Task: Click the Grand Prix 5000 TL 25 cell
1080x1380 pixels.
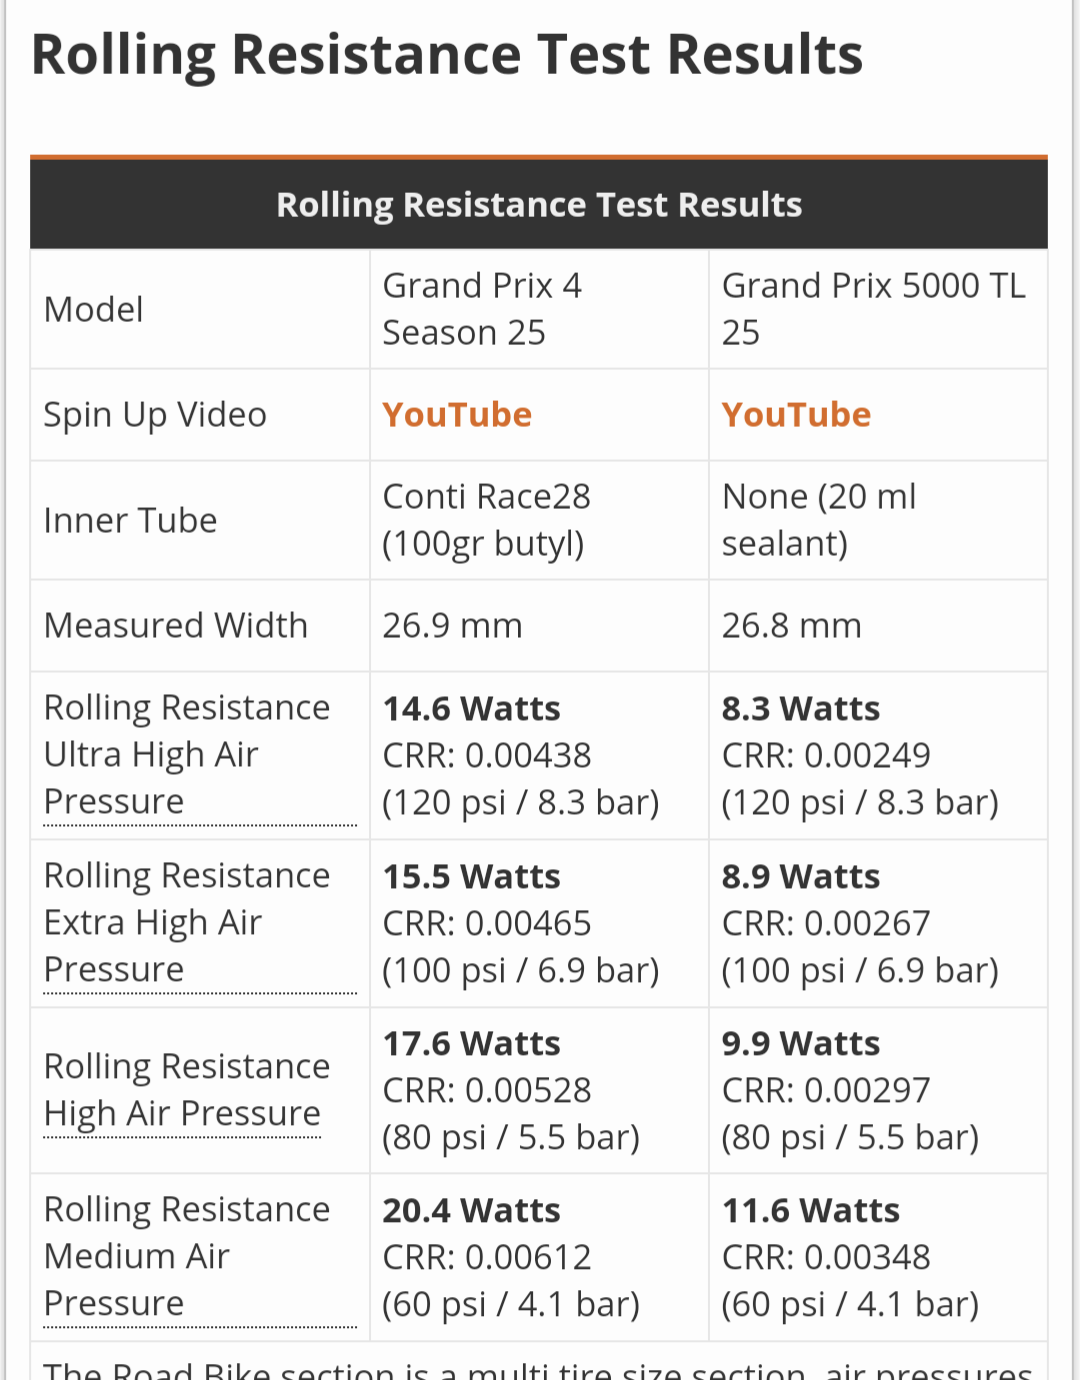Action: tap(873, 309)
